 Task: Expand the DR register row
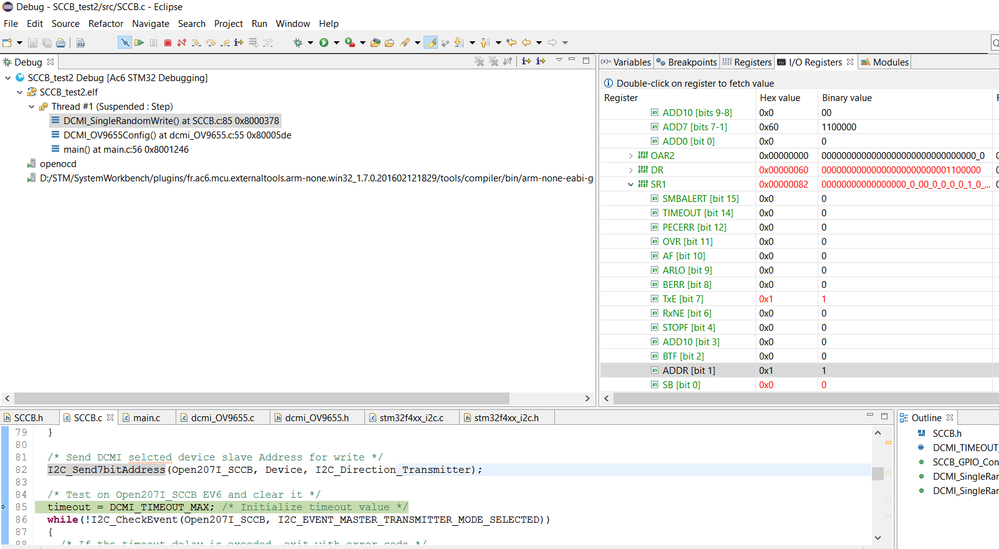(631, 170)
